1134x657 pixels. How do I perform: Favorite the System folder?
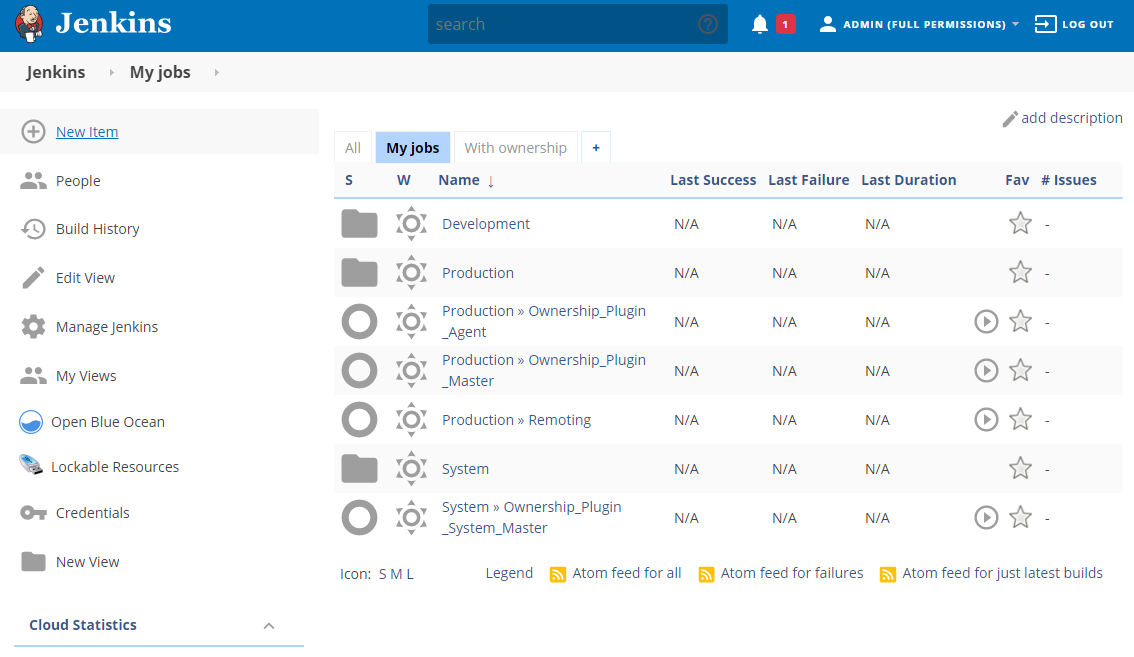(1020, 468)
